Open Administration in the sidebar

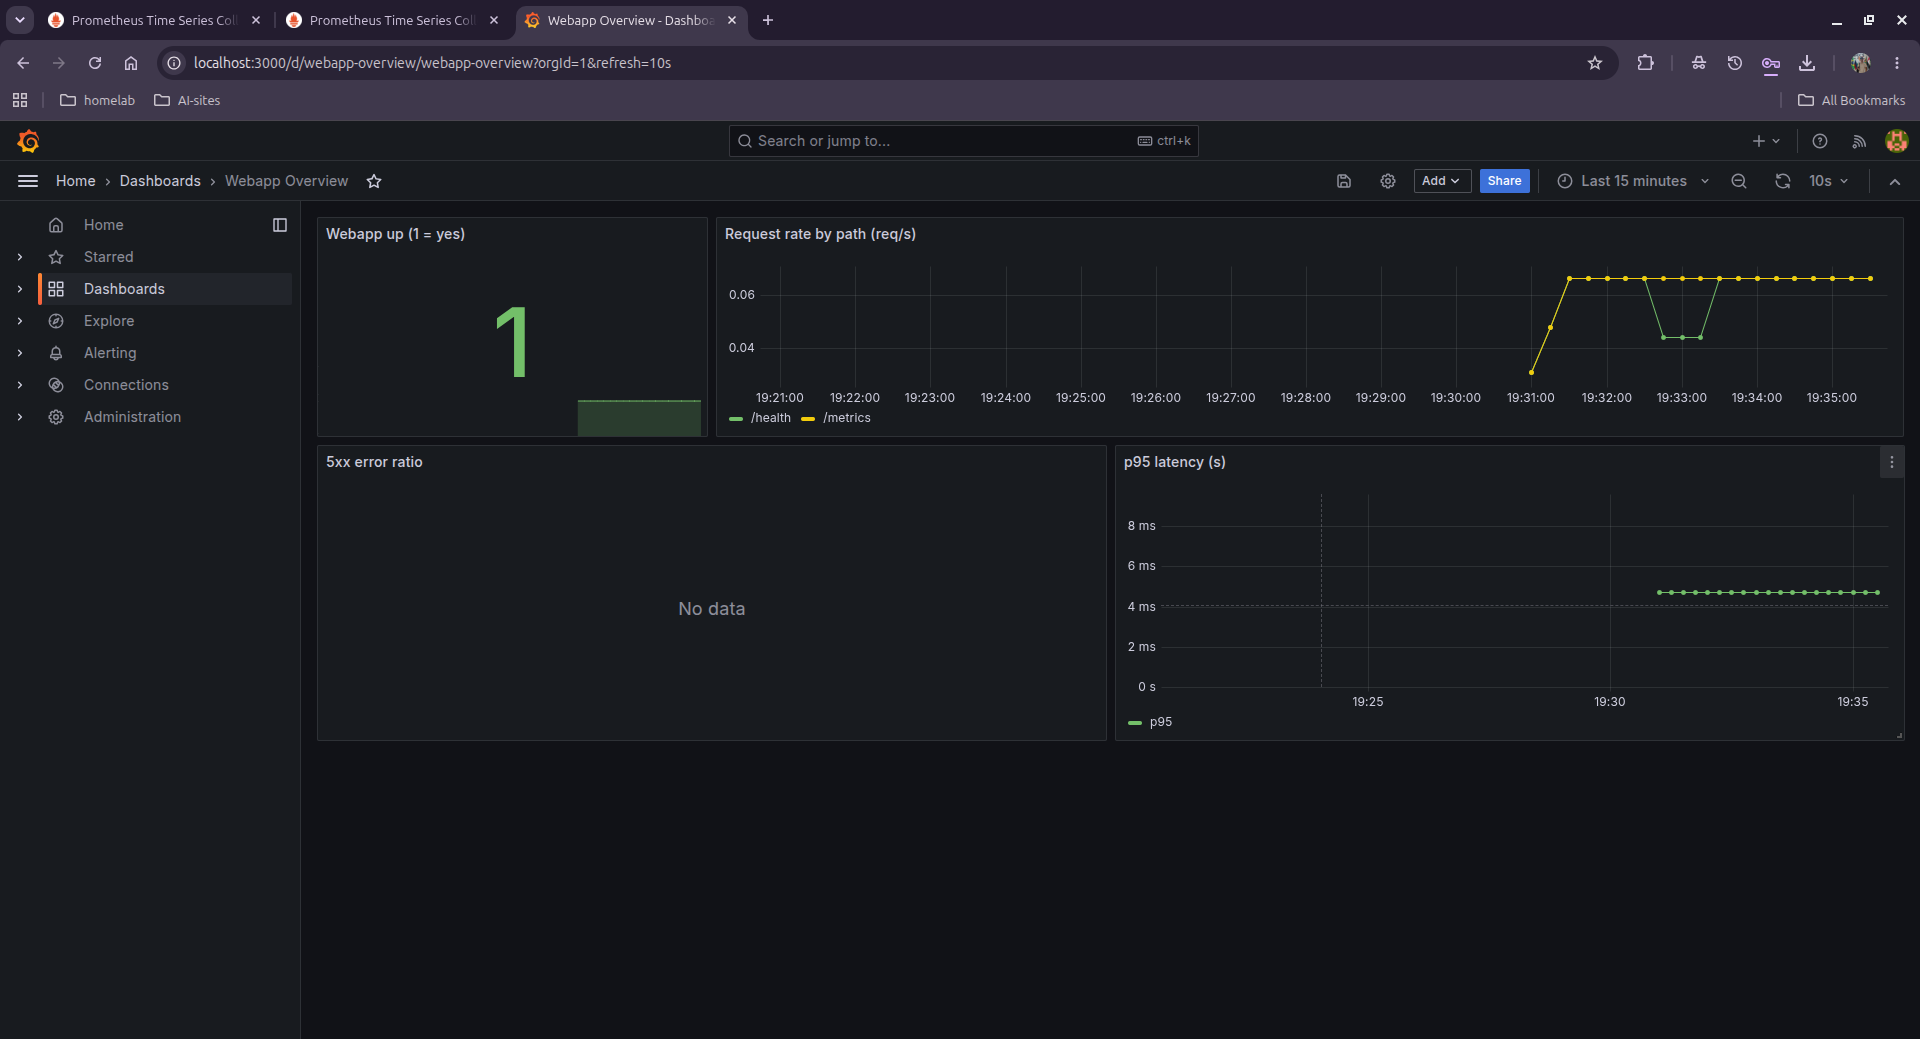click(x=132, y=417)
